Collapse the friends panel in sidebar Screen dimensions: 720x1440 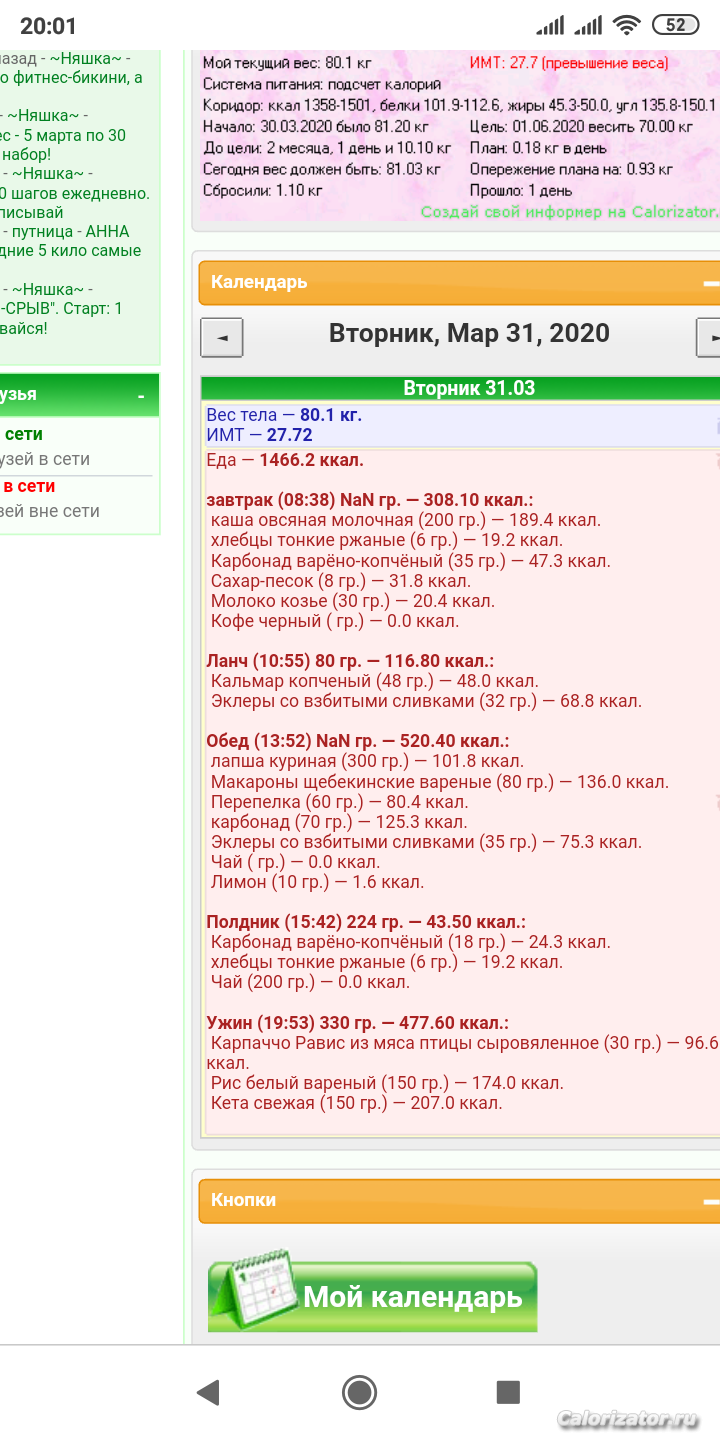139,396
